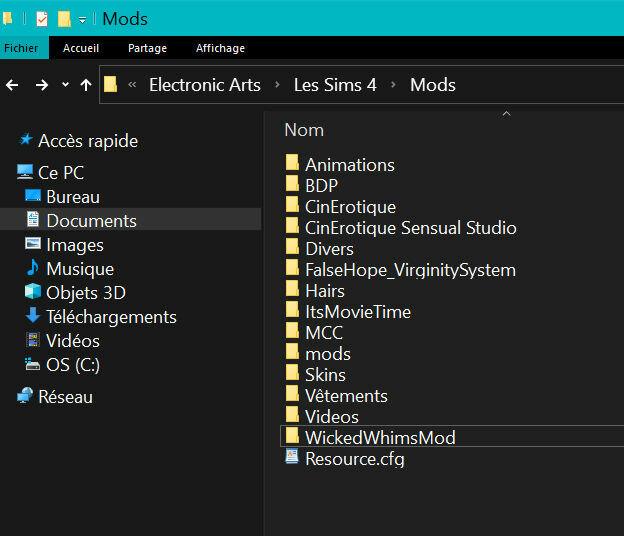Select Accès rapide in navigation pane

point(88,141)
